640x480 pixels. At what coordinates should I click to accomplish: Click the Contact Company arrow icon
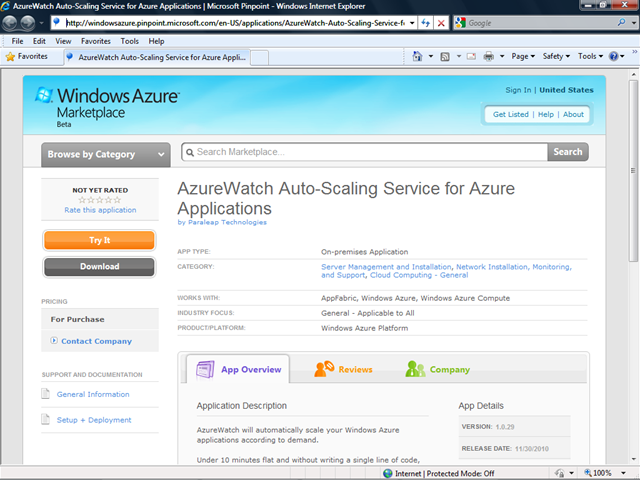[x=54, y=340]
